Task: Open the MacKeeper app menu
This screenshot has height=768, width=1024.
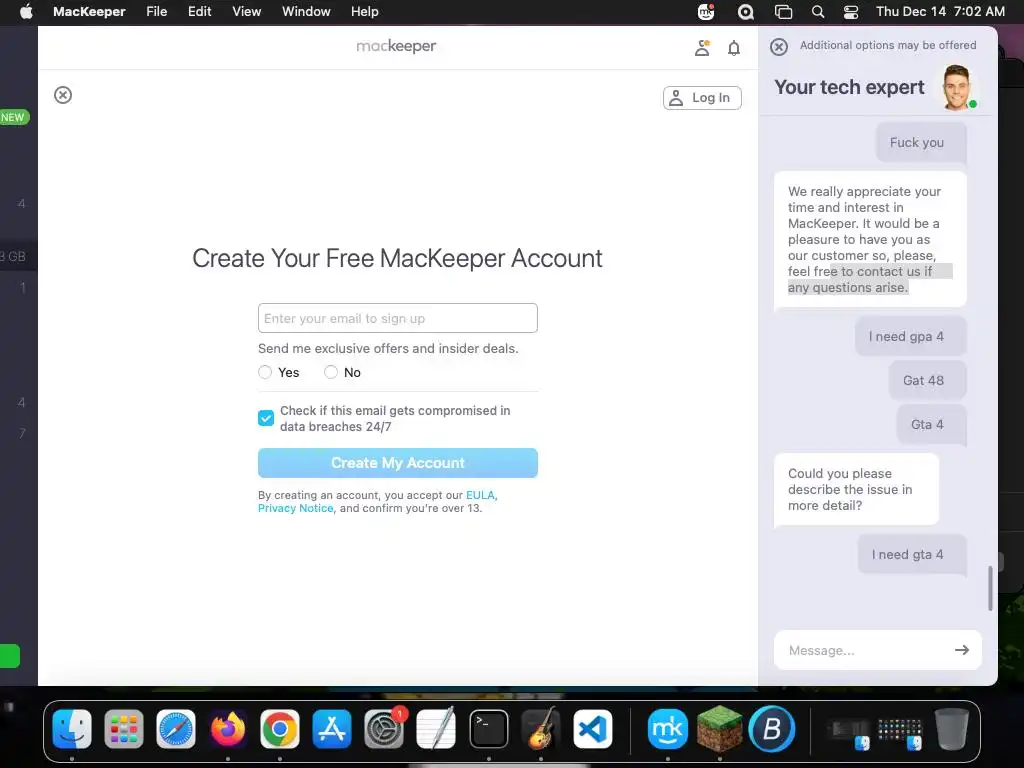Action: [x=89, y=12]
